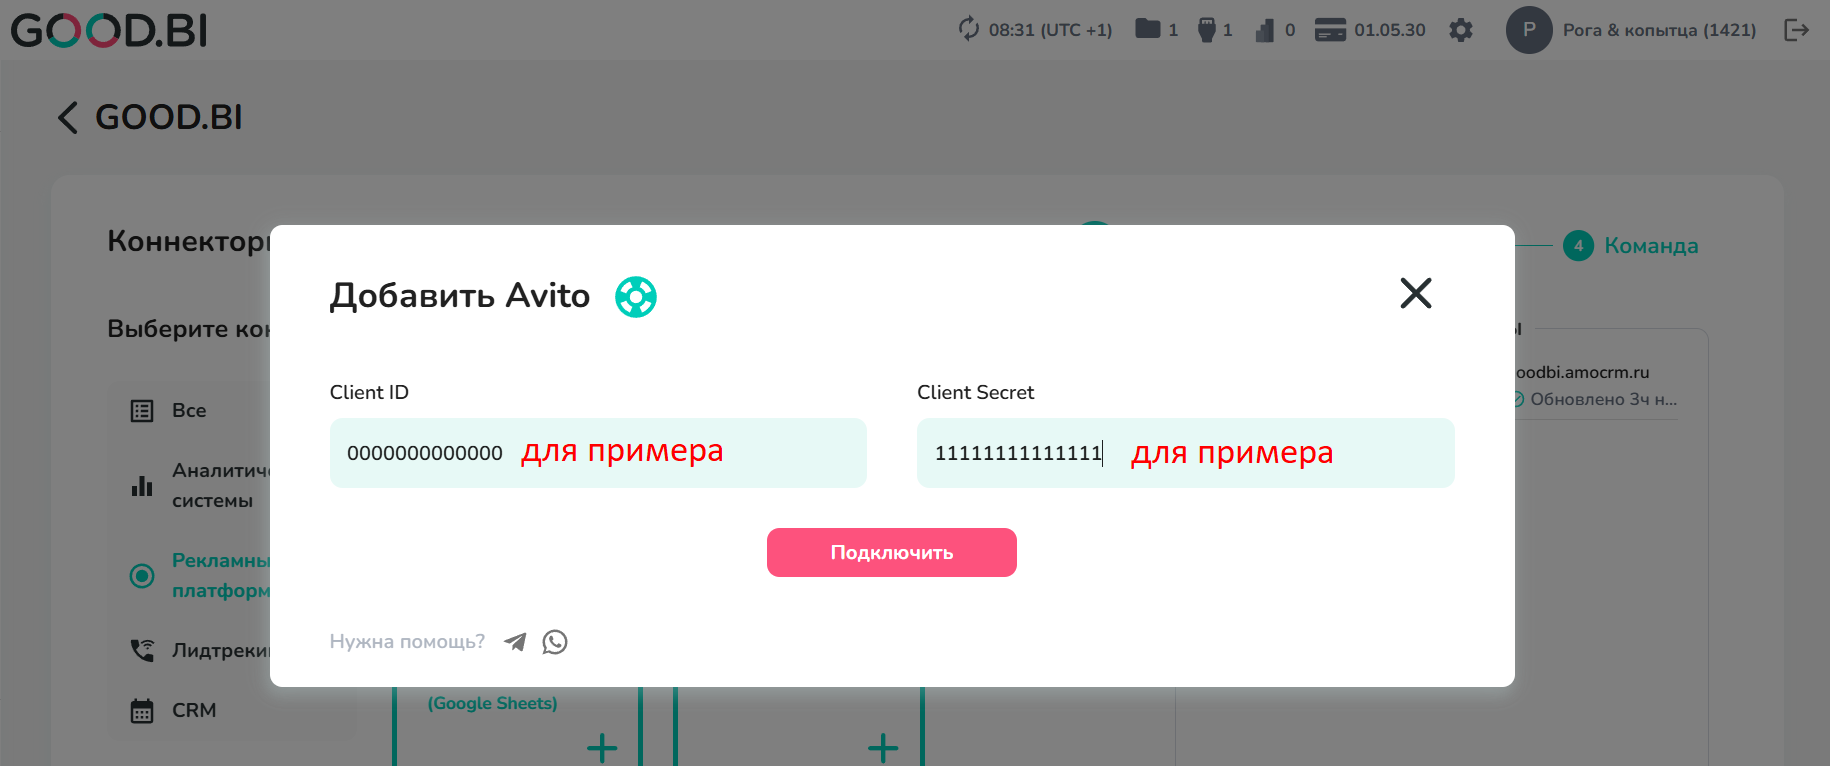Click the connectors plug counter icon
Image resolution: width=1830 pixels, height=766 pixels.
tap(1207, 30)
